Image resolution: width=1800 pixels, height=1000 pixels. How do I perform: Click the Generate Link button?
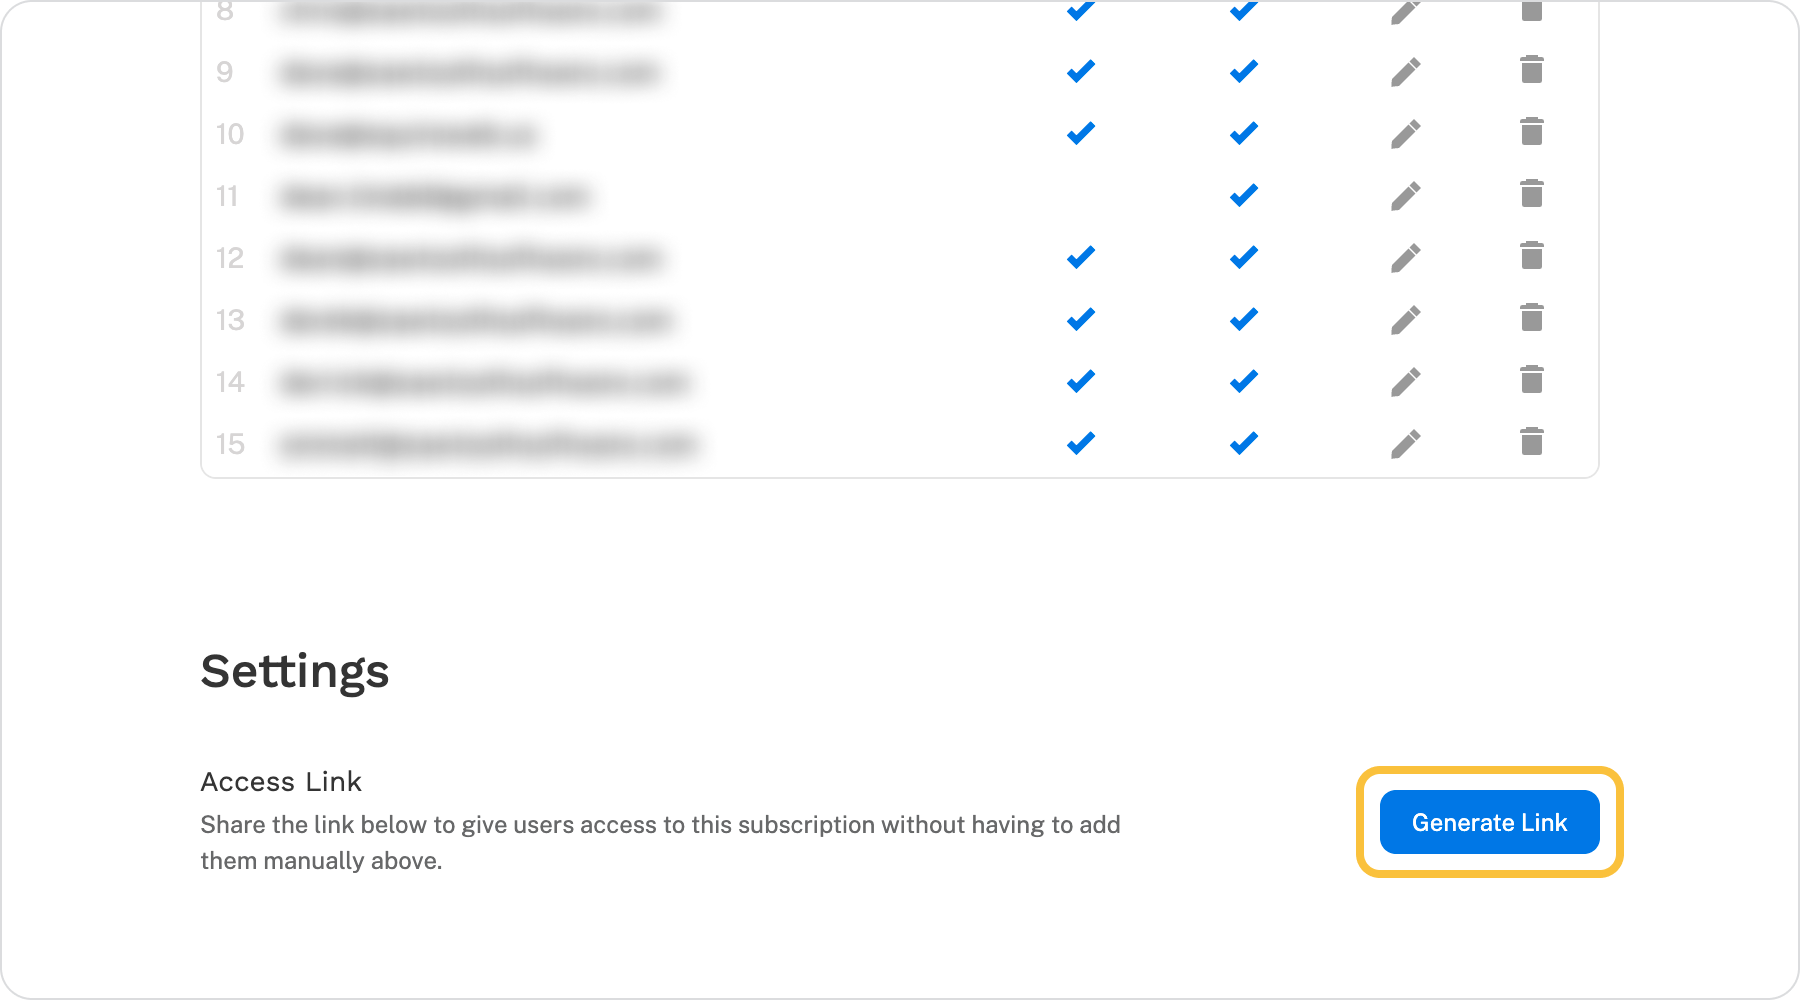point(1489,822)
